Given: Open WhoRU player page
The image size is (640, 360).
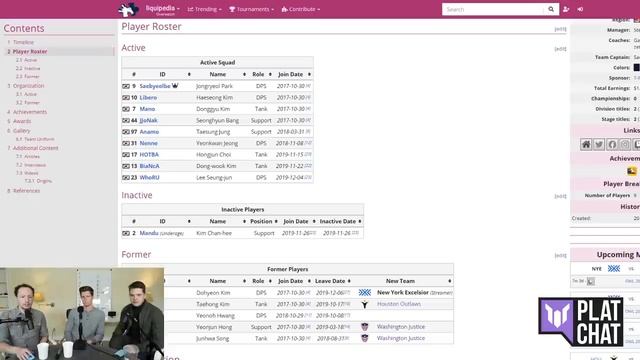Looking at the screenshot, I should coord(149,178).
